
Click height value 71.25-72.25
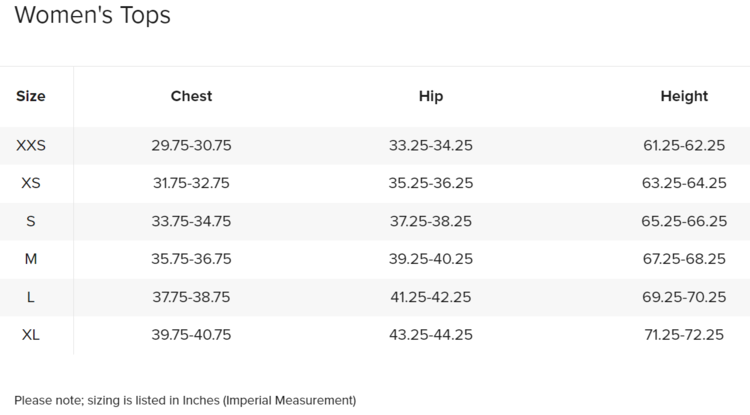684,335
